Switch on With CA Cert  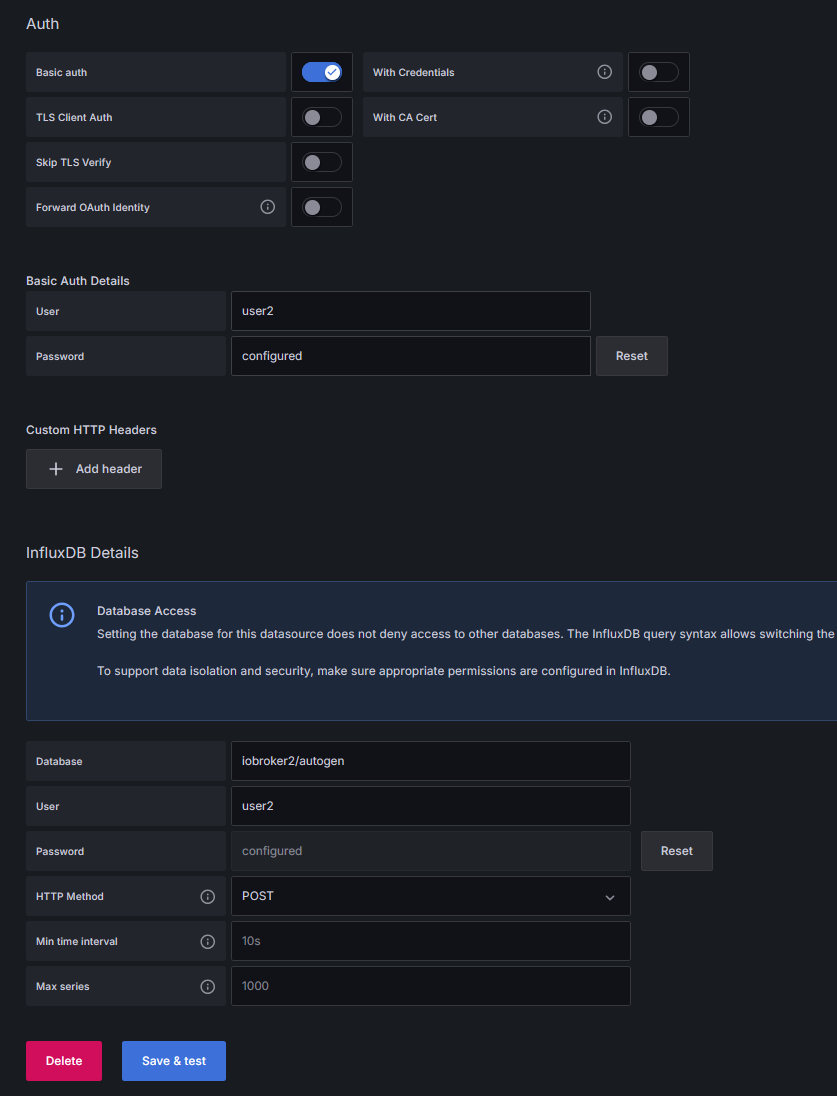pyautogui.click(x=659, y=117)
